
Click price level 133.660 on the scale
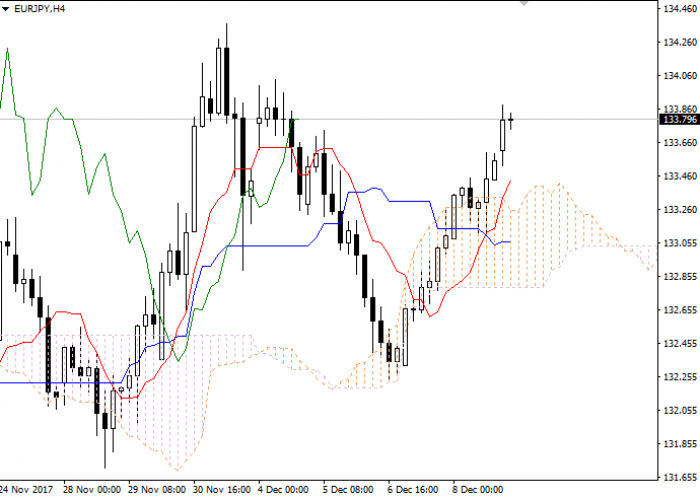(680, 142)
